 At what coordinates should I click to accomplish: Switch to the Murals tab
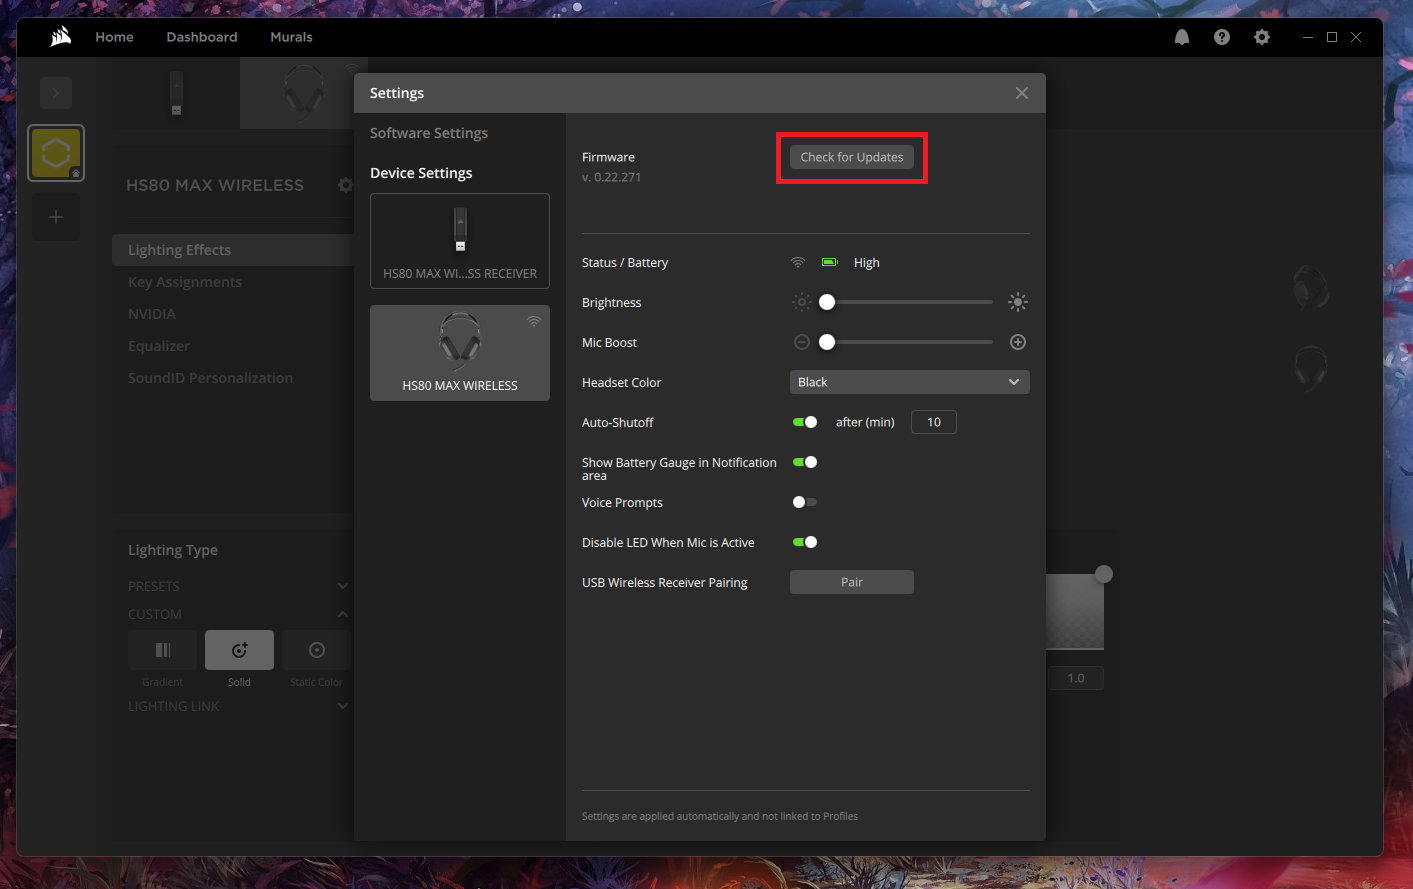tap(291, 37)
